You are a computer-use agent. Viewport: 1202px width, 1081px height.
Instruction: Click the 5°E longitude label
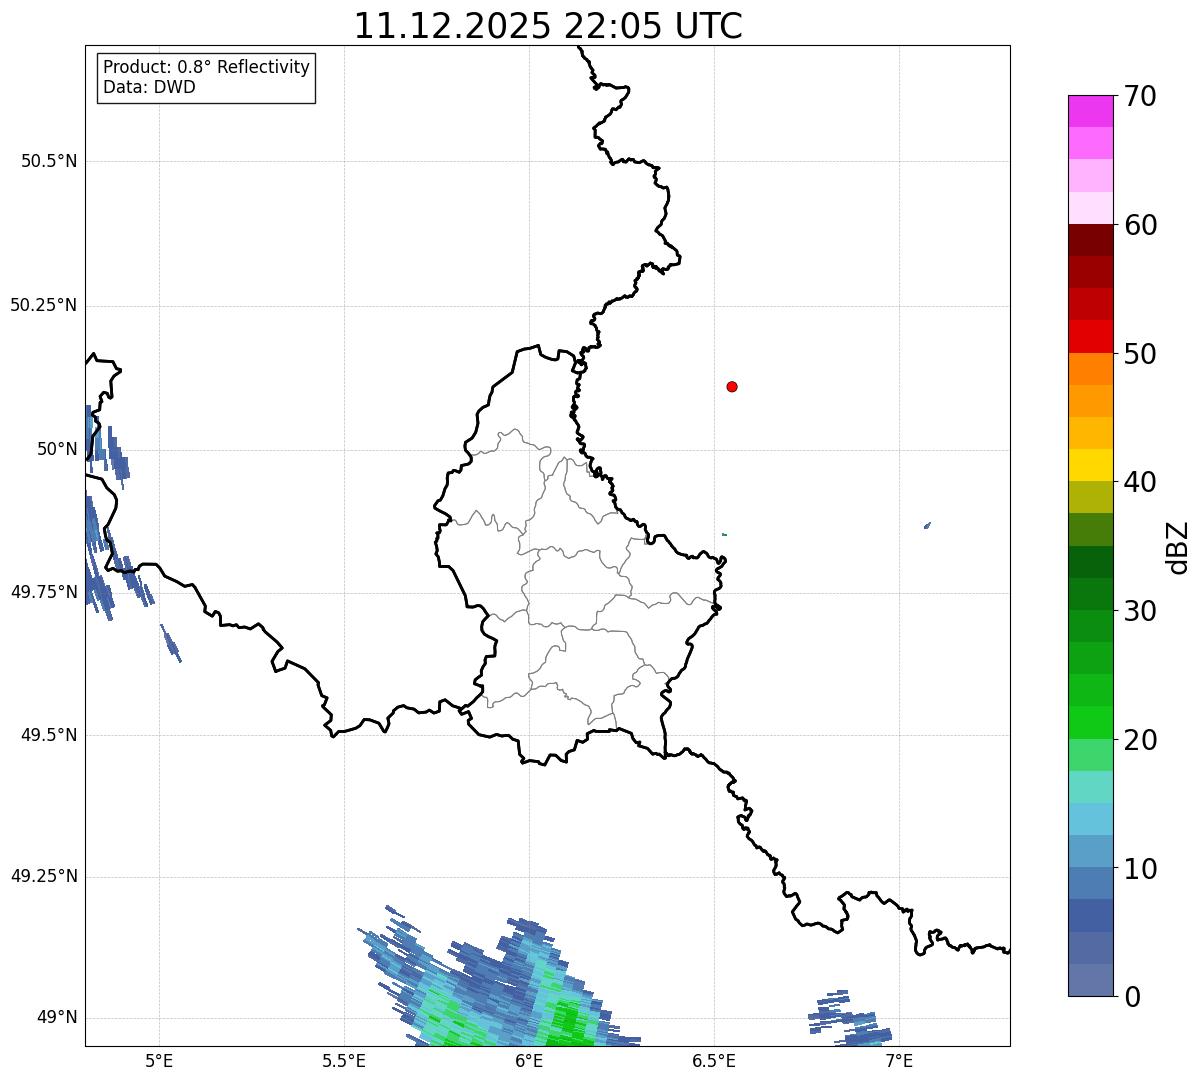(159, 1060)
